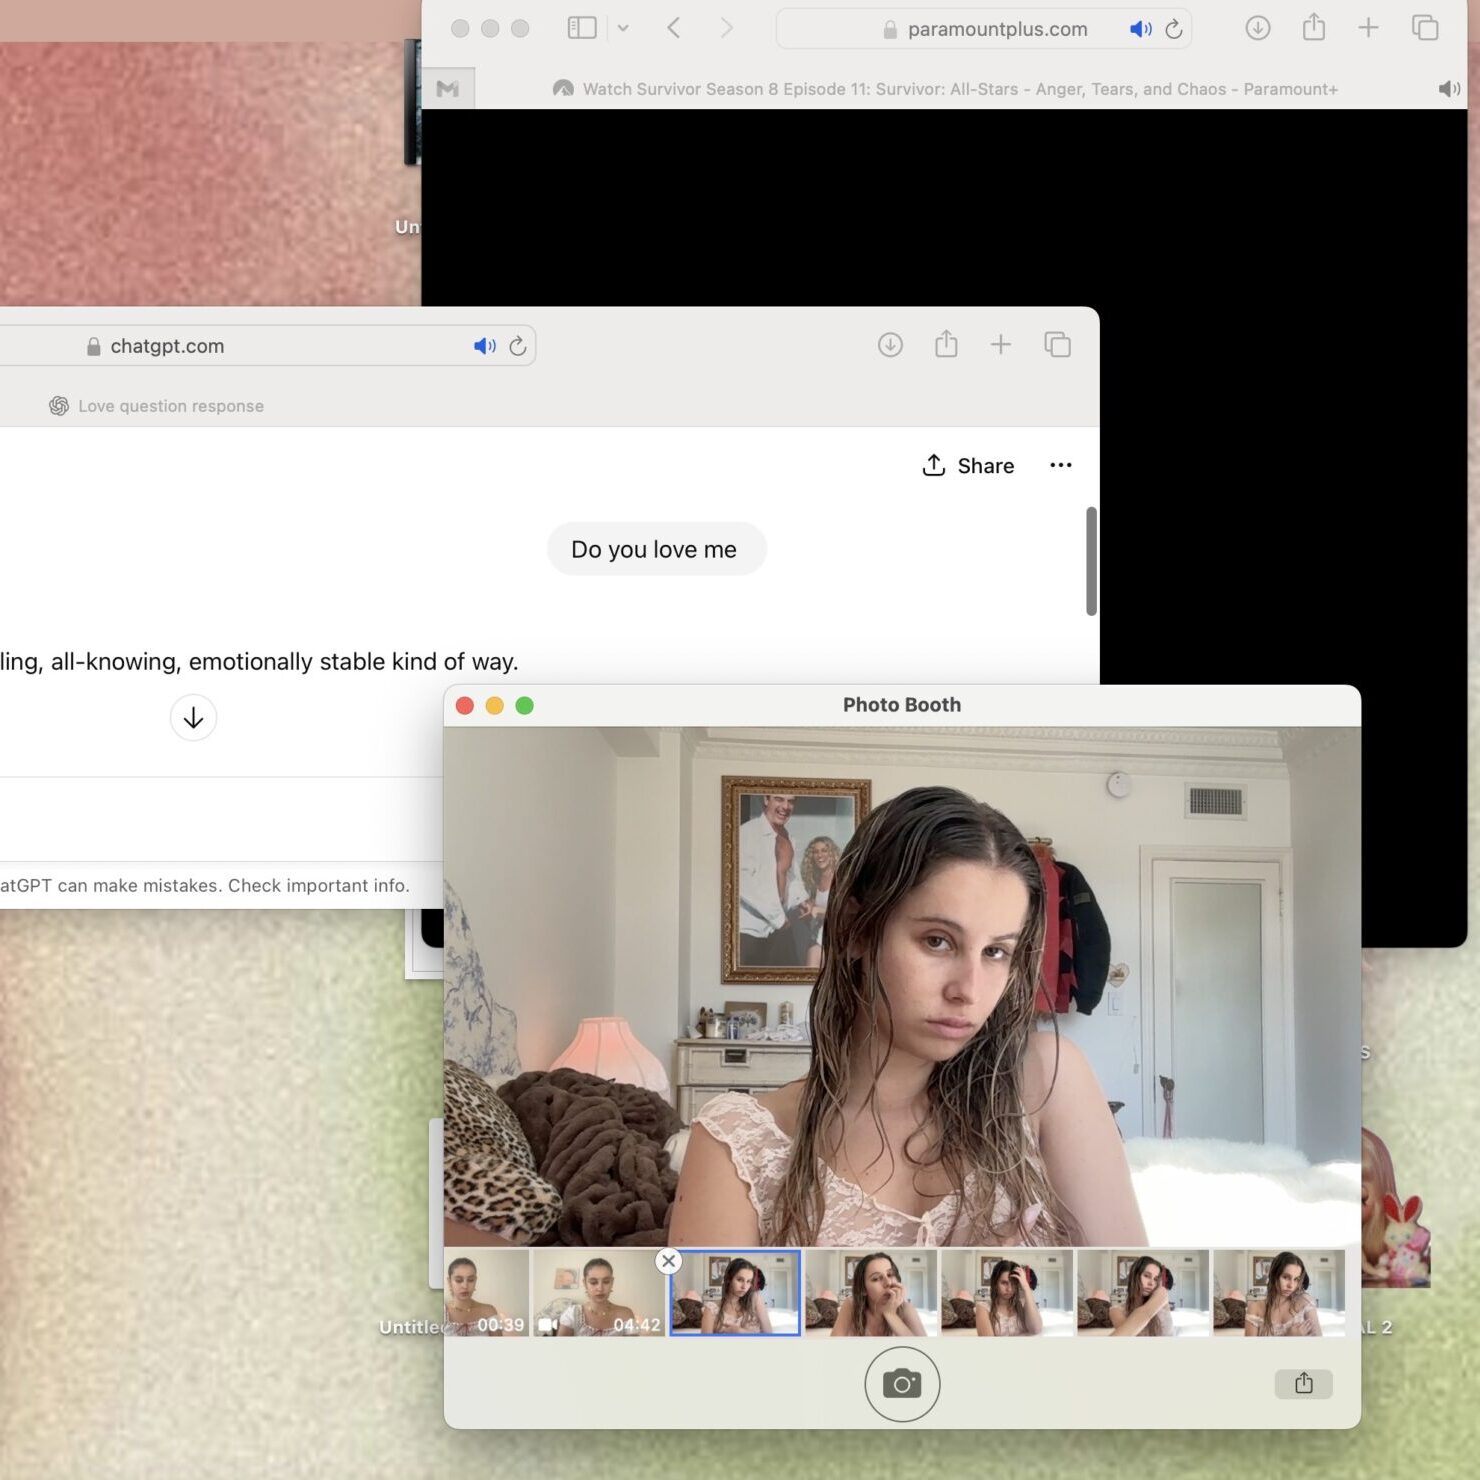Click the Photo Booth share button
The width and height of the screenshot is (1480, 1480).
coord(1303,1384)
